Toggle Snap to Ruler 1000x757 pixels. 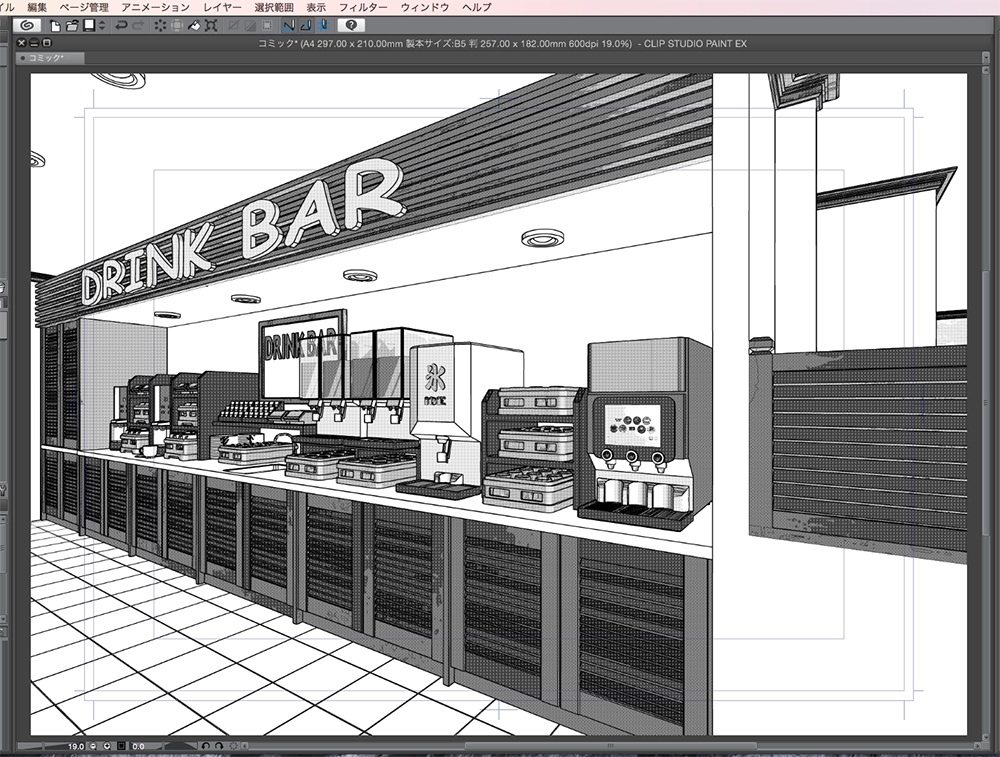pos(289,25)
